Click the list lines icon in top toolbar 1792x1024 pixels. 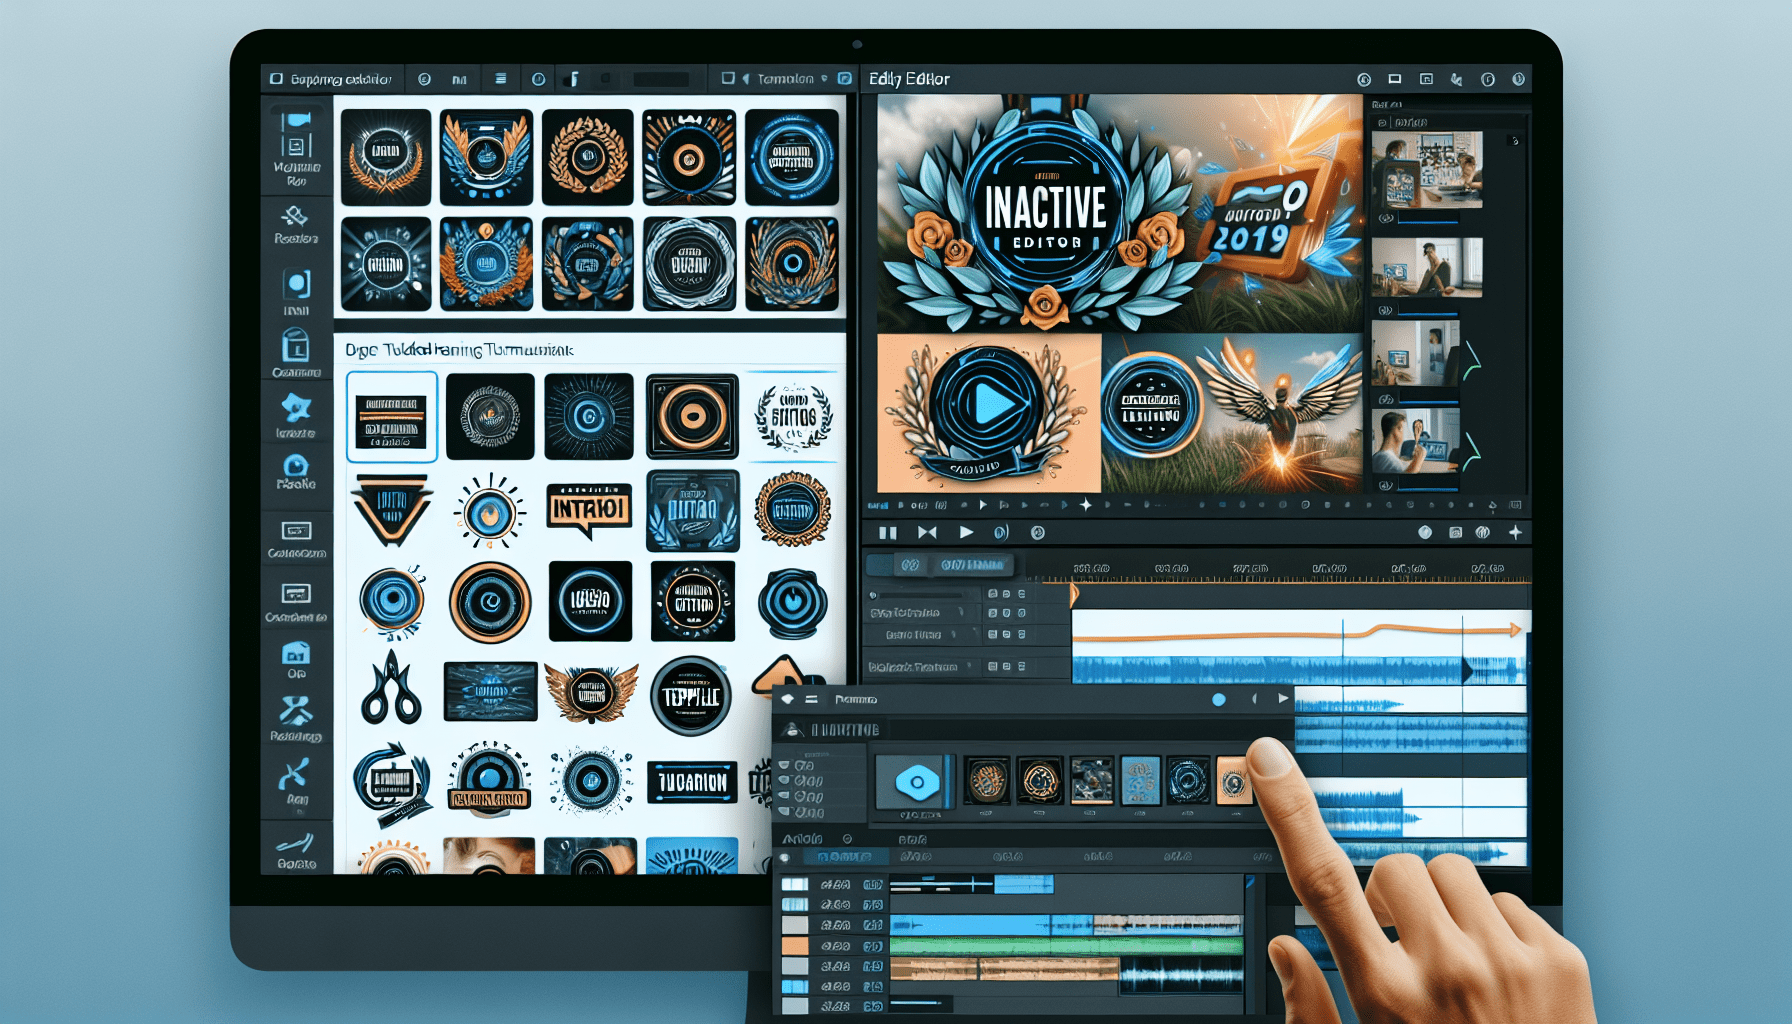click(x=500, y=78)
